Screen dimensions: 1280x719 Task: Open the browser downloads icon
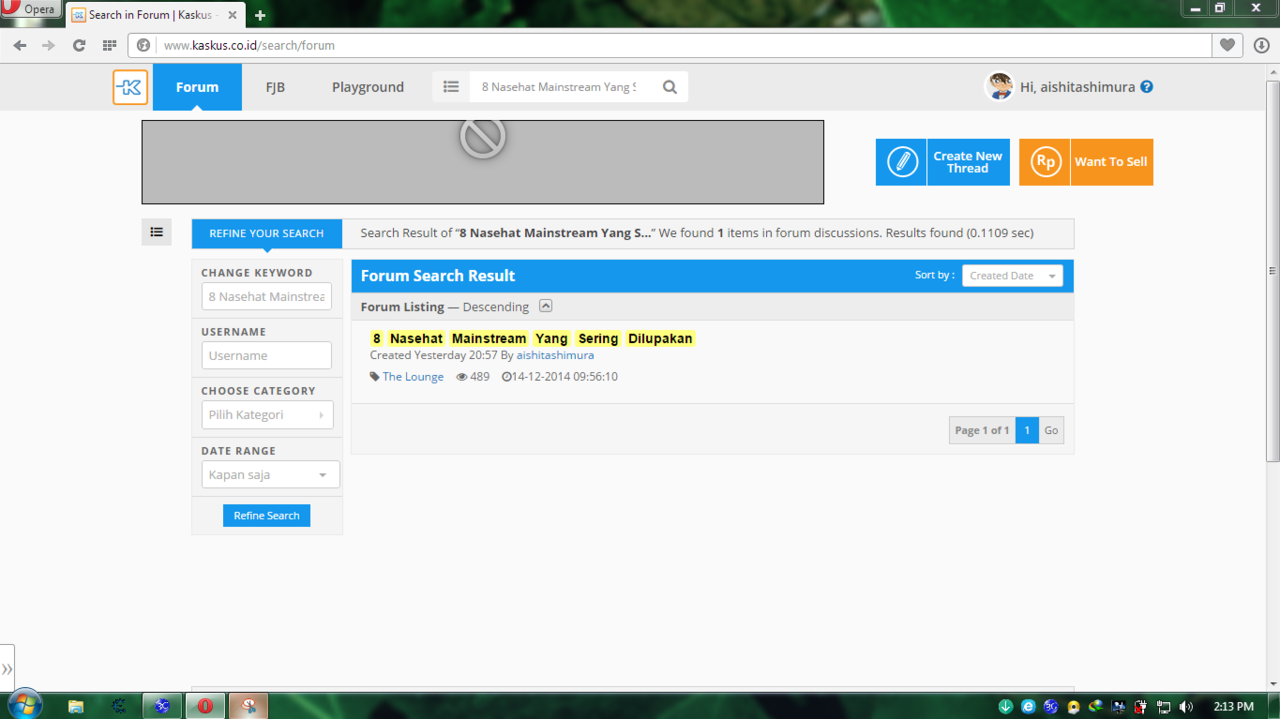click(x=1261, y=45)
